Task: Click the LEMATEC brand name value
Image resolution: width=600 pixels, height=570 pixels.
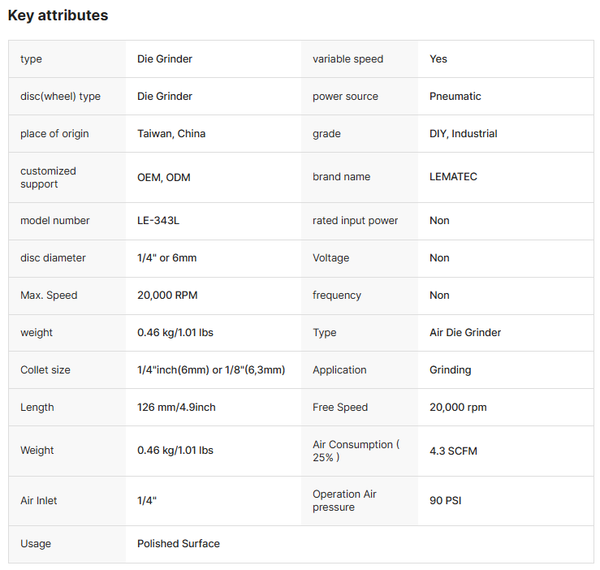Action: (453, 177)
